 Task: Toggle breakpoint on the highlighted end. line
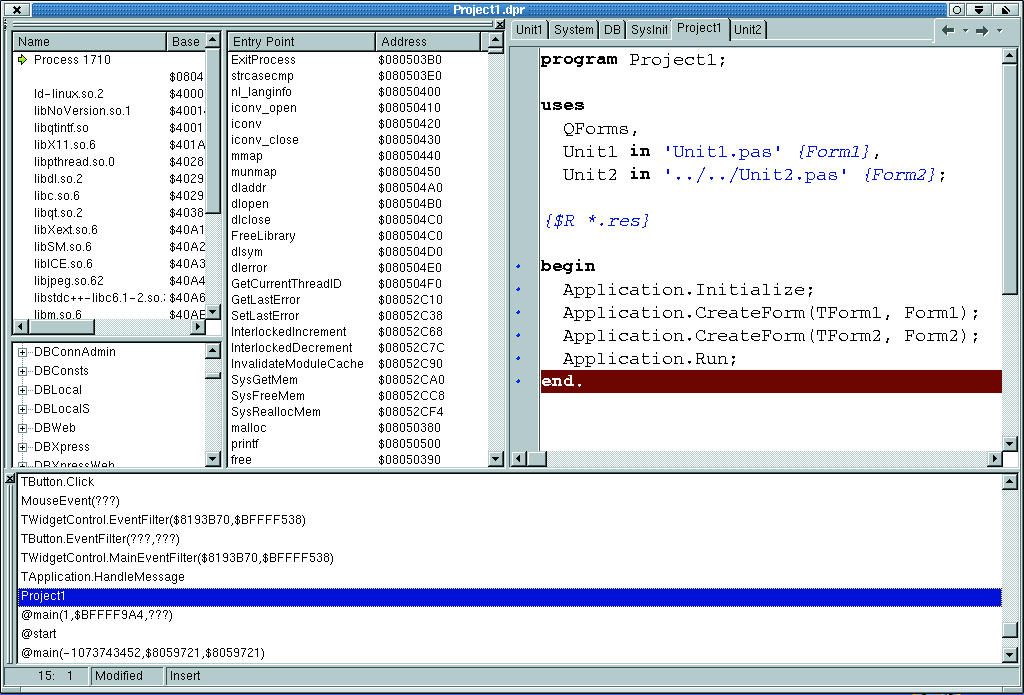[518, 382]
